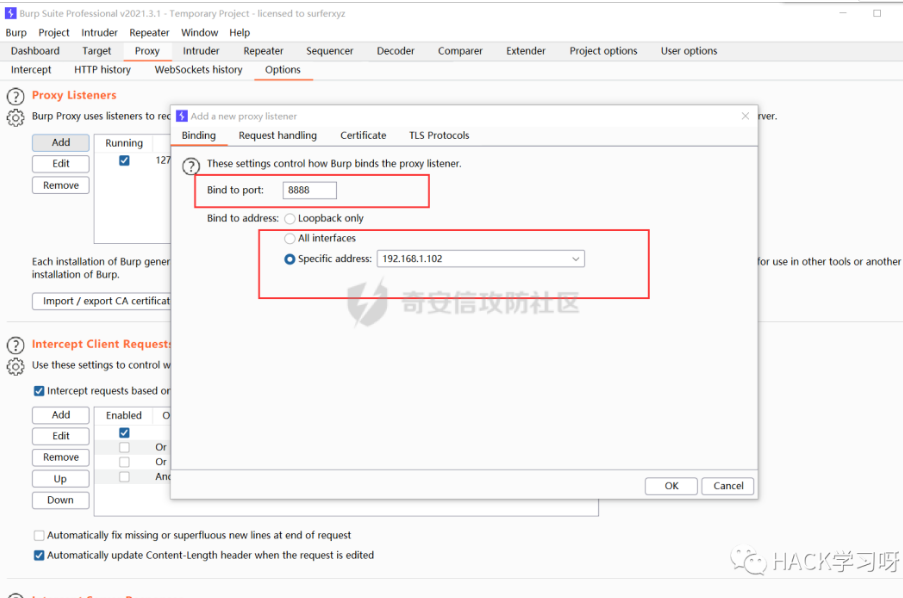Open the Burp menu
Screen dimensions: 903x598
click(16, 33)
